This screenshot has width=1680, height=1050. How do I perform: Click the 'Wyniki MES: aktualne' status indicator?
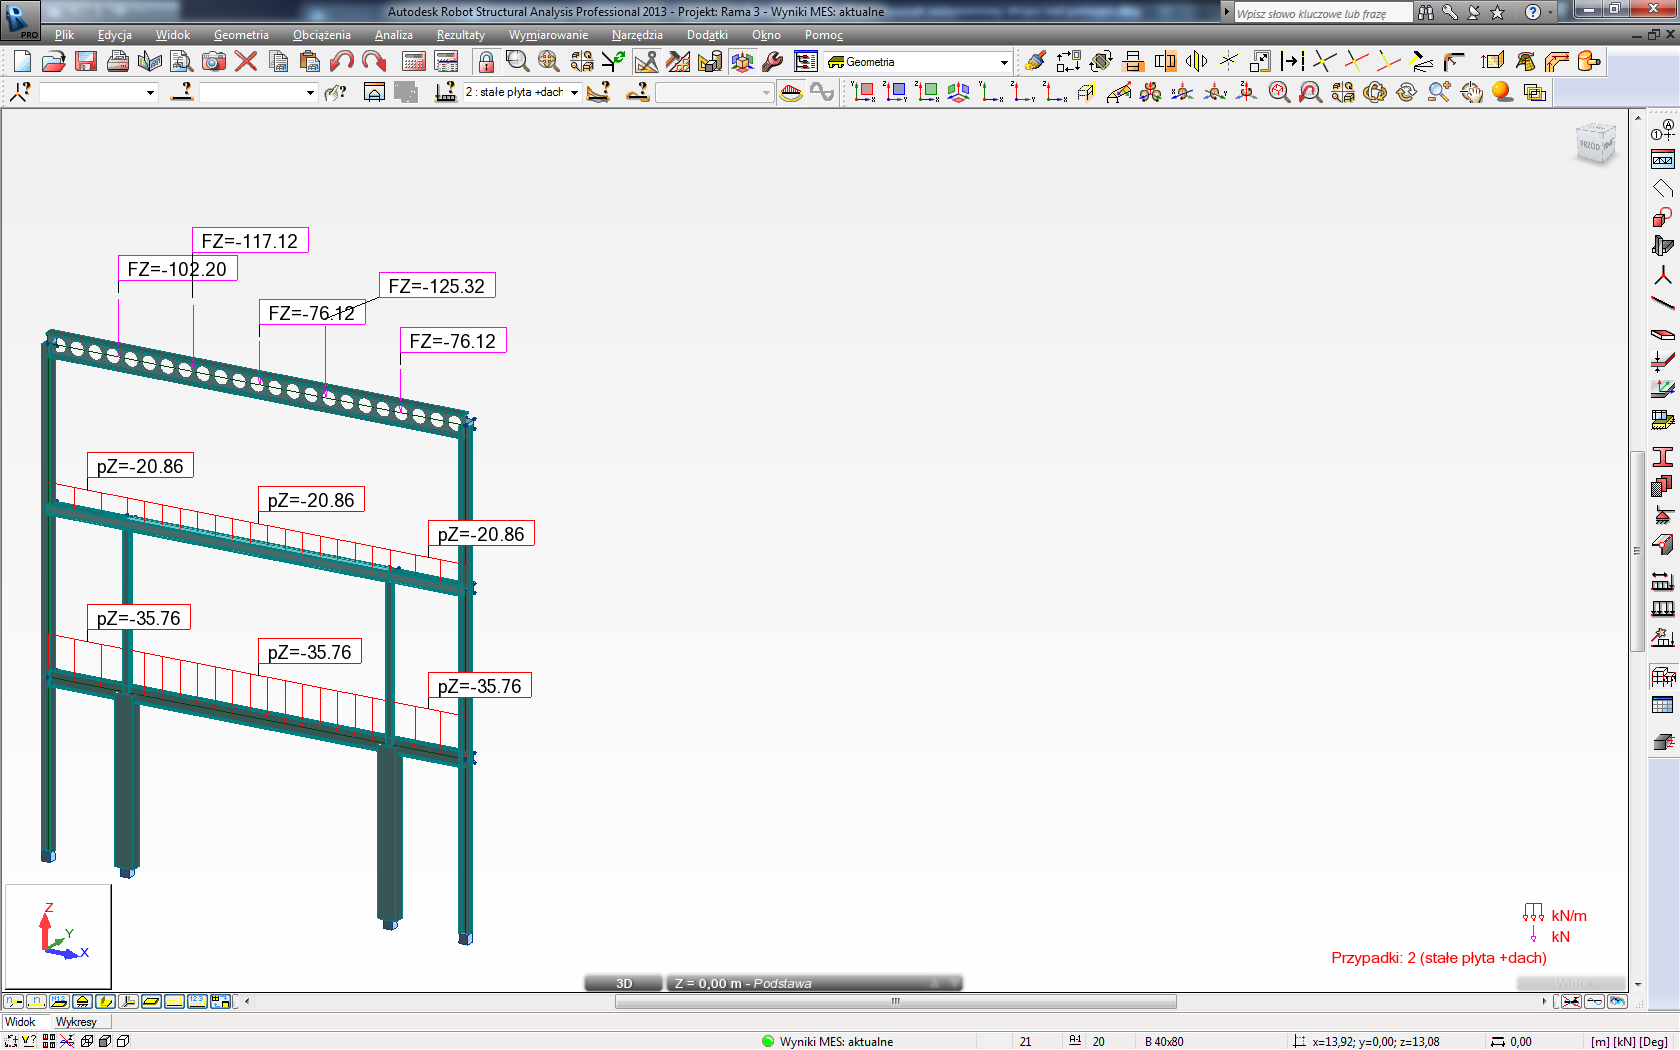click(828, 1041)
